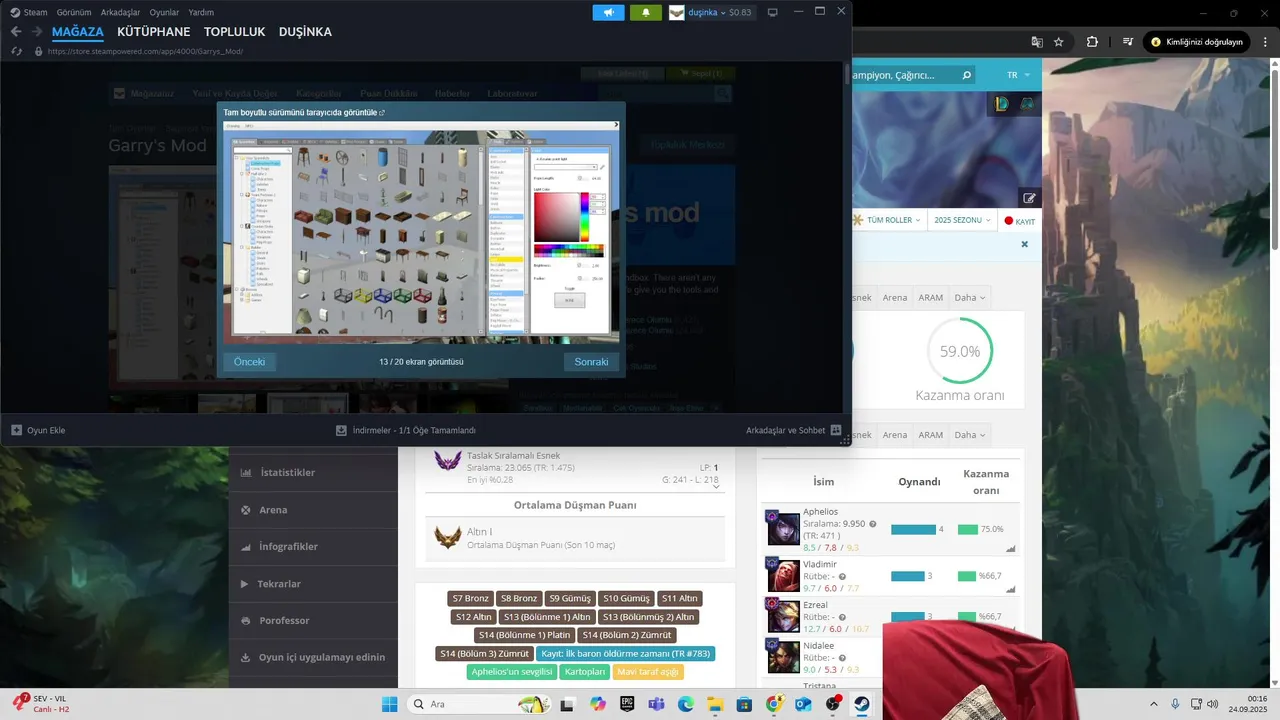This screenshot has height=720, width=1280.
Task: Select the Teamfight Tactics logo icon
Action: (x=1026, y=103)
